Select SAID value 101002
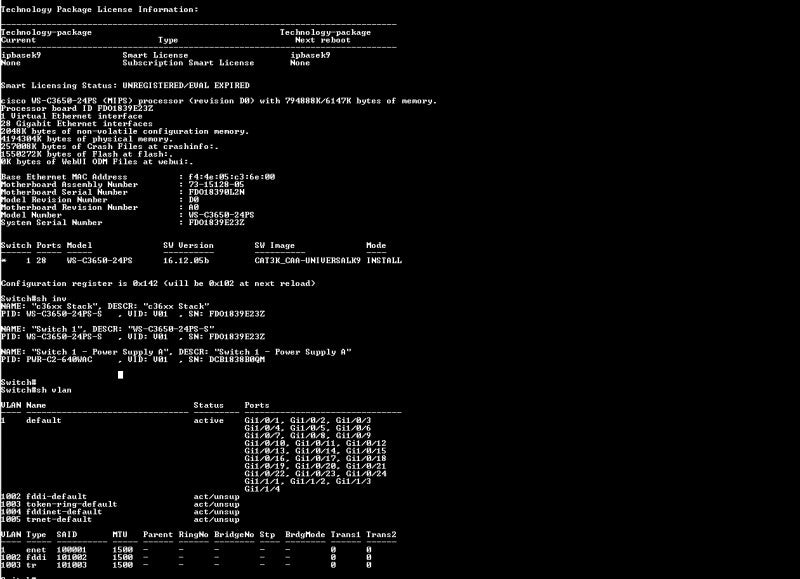Viewport: 800px width, 579px height. pyautogui.click(x=71, y=558)
